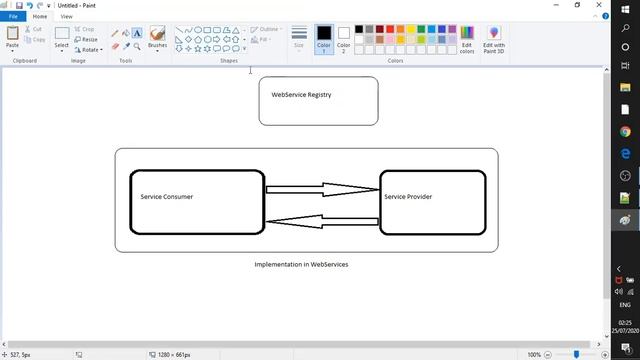Click the Paste clipboard icon

(x=13, y=33)
